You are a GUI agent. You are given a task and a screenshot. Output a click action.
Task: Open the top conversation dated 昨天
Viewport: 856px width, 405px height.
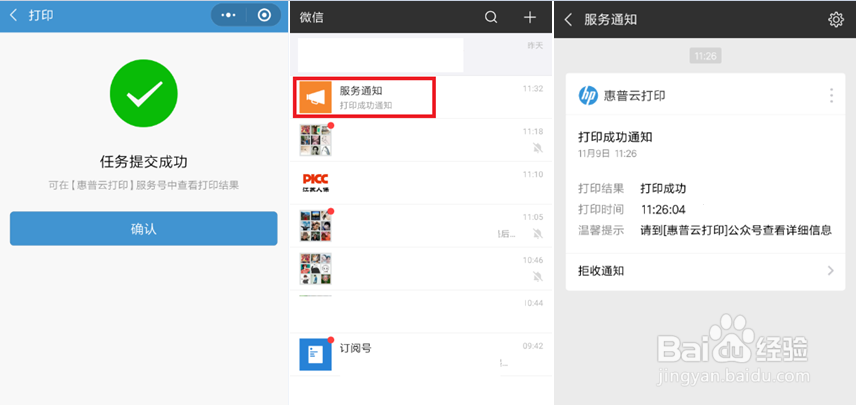pyautogui.click(x=420, y=54)
